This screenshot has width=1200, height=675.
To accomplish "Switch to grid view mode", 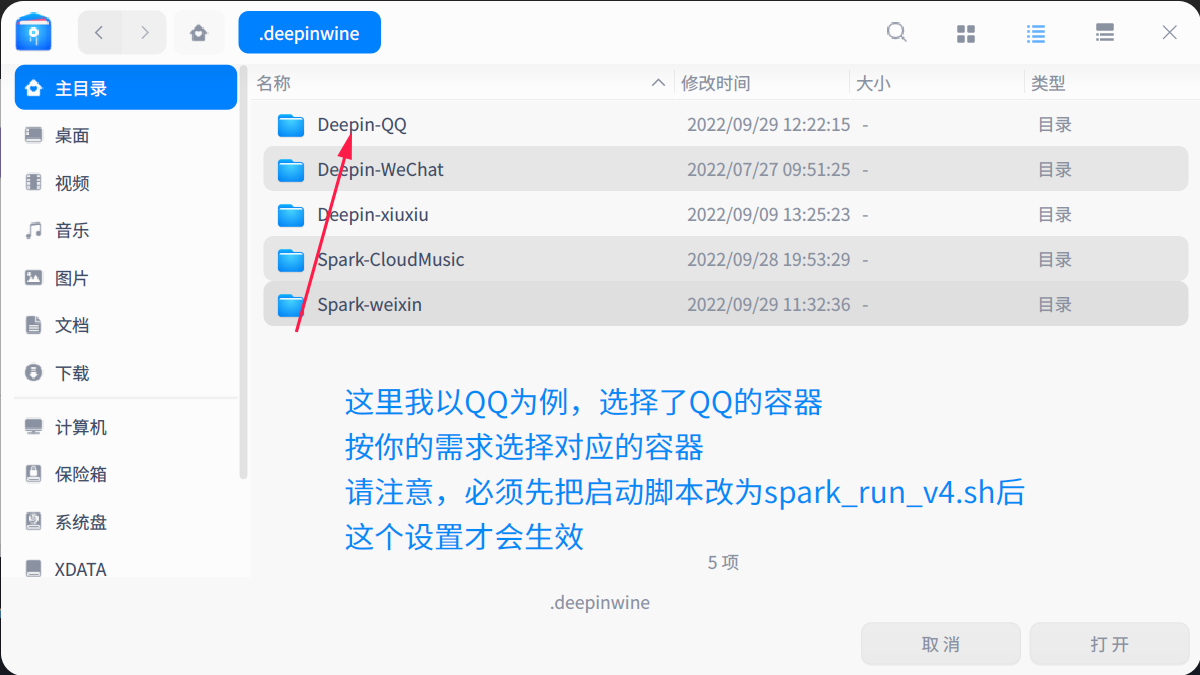I will 965,32.
